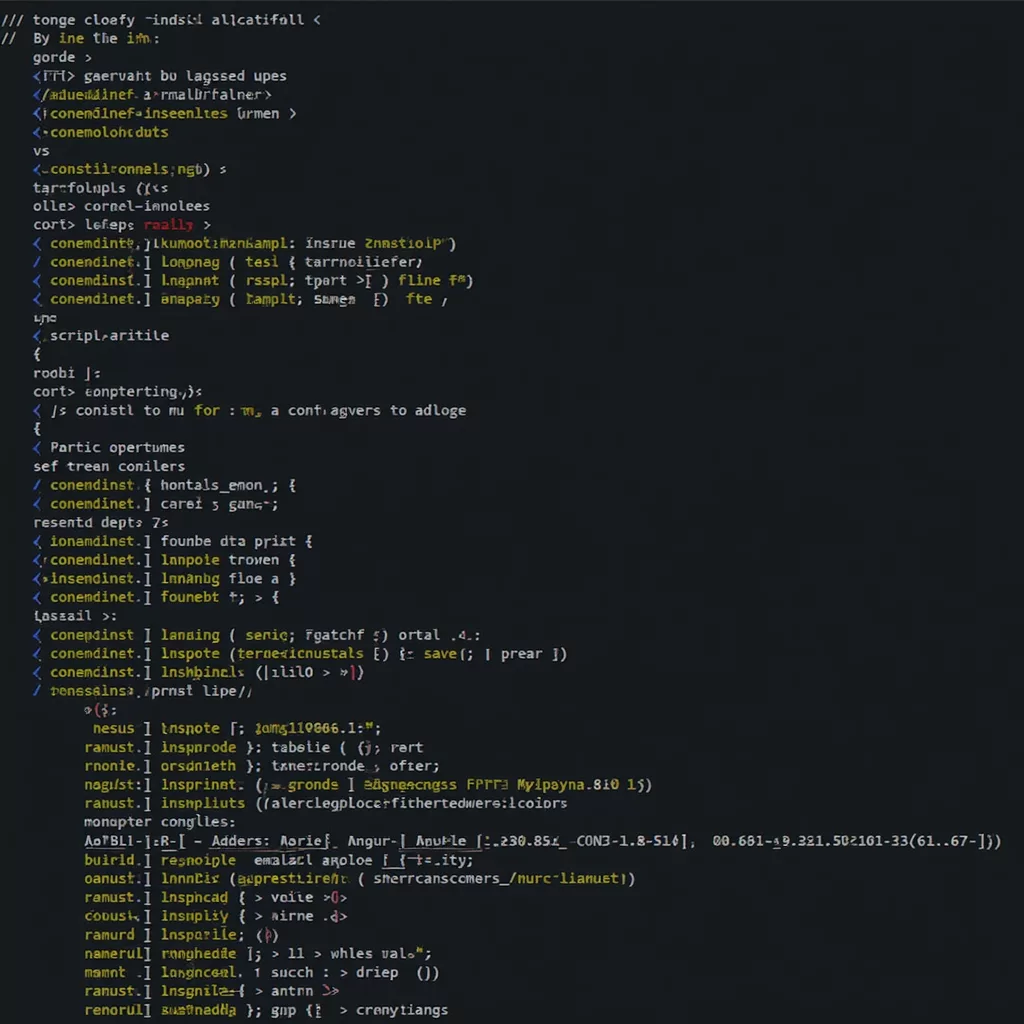Click the "monopter conglles:" line
The image size is (1024, 1024).
(159, 822)
